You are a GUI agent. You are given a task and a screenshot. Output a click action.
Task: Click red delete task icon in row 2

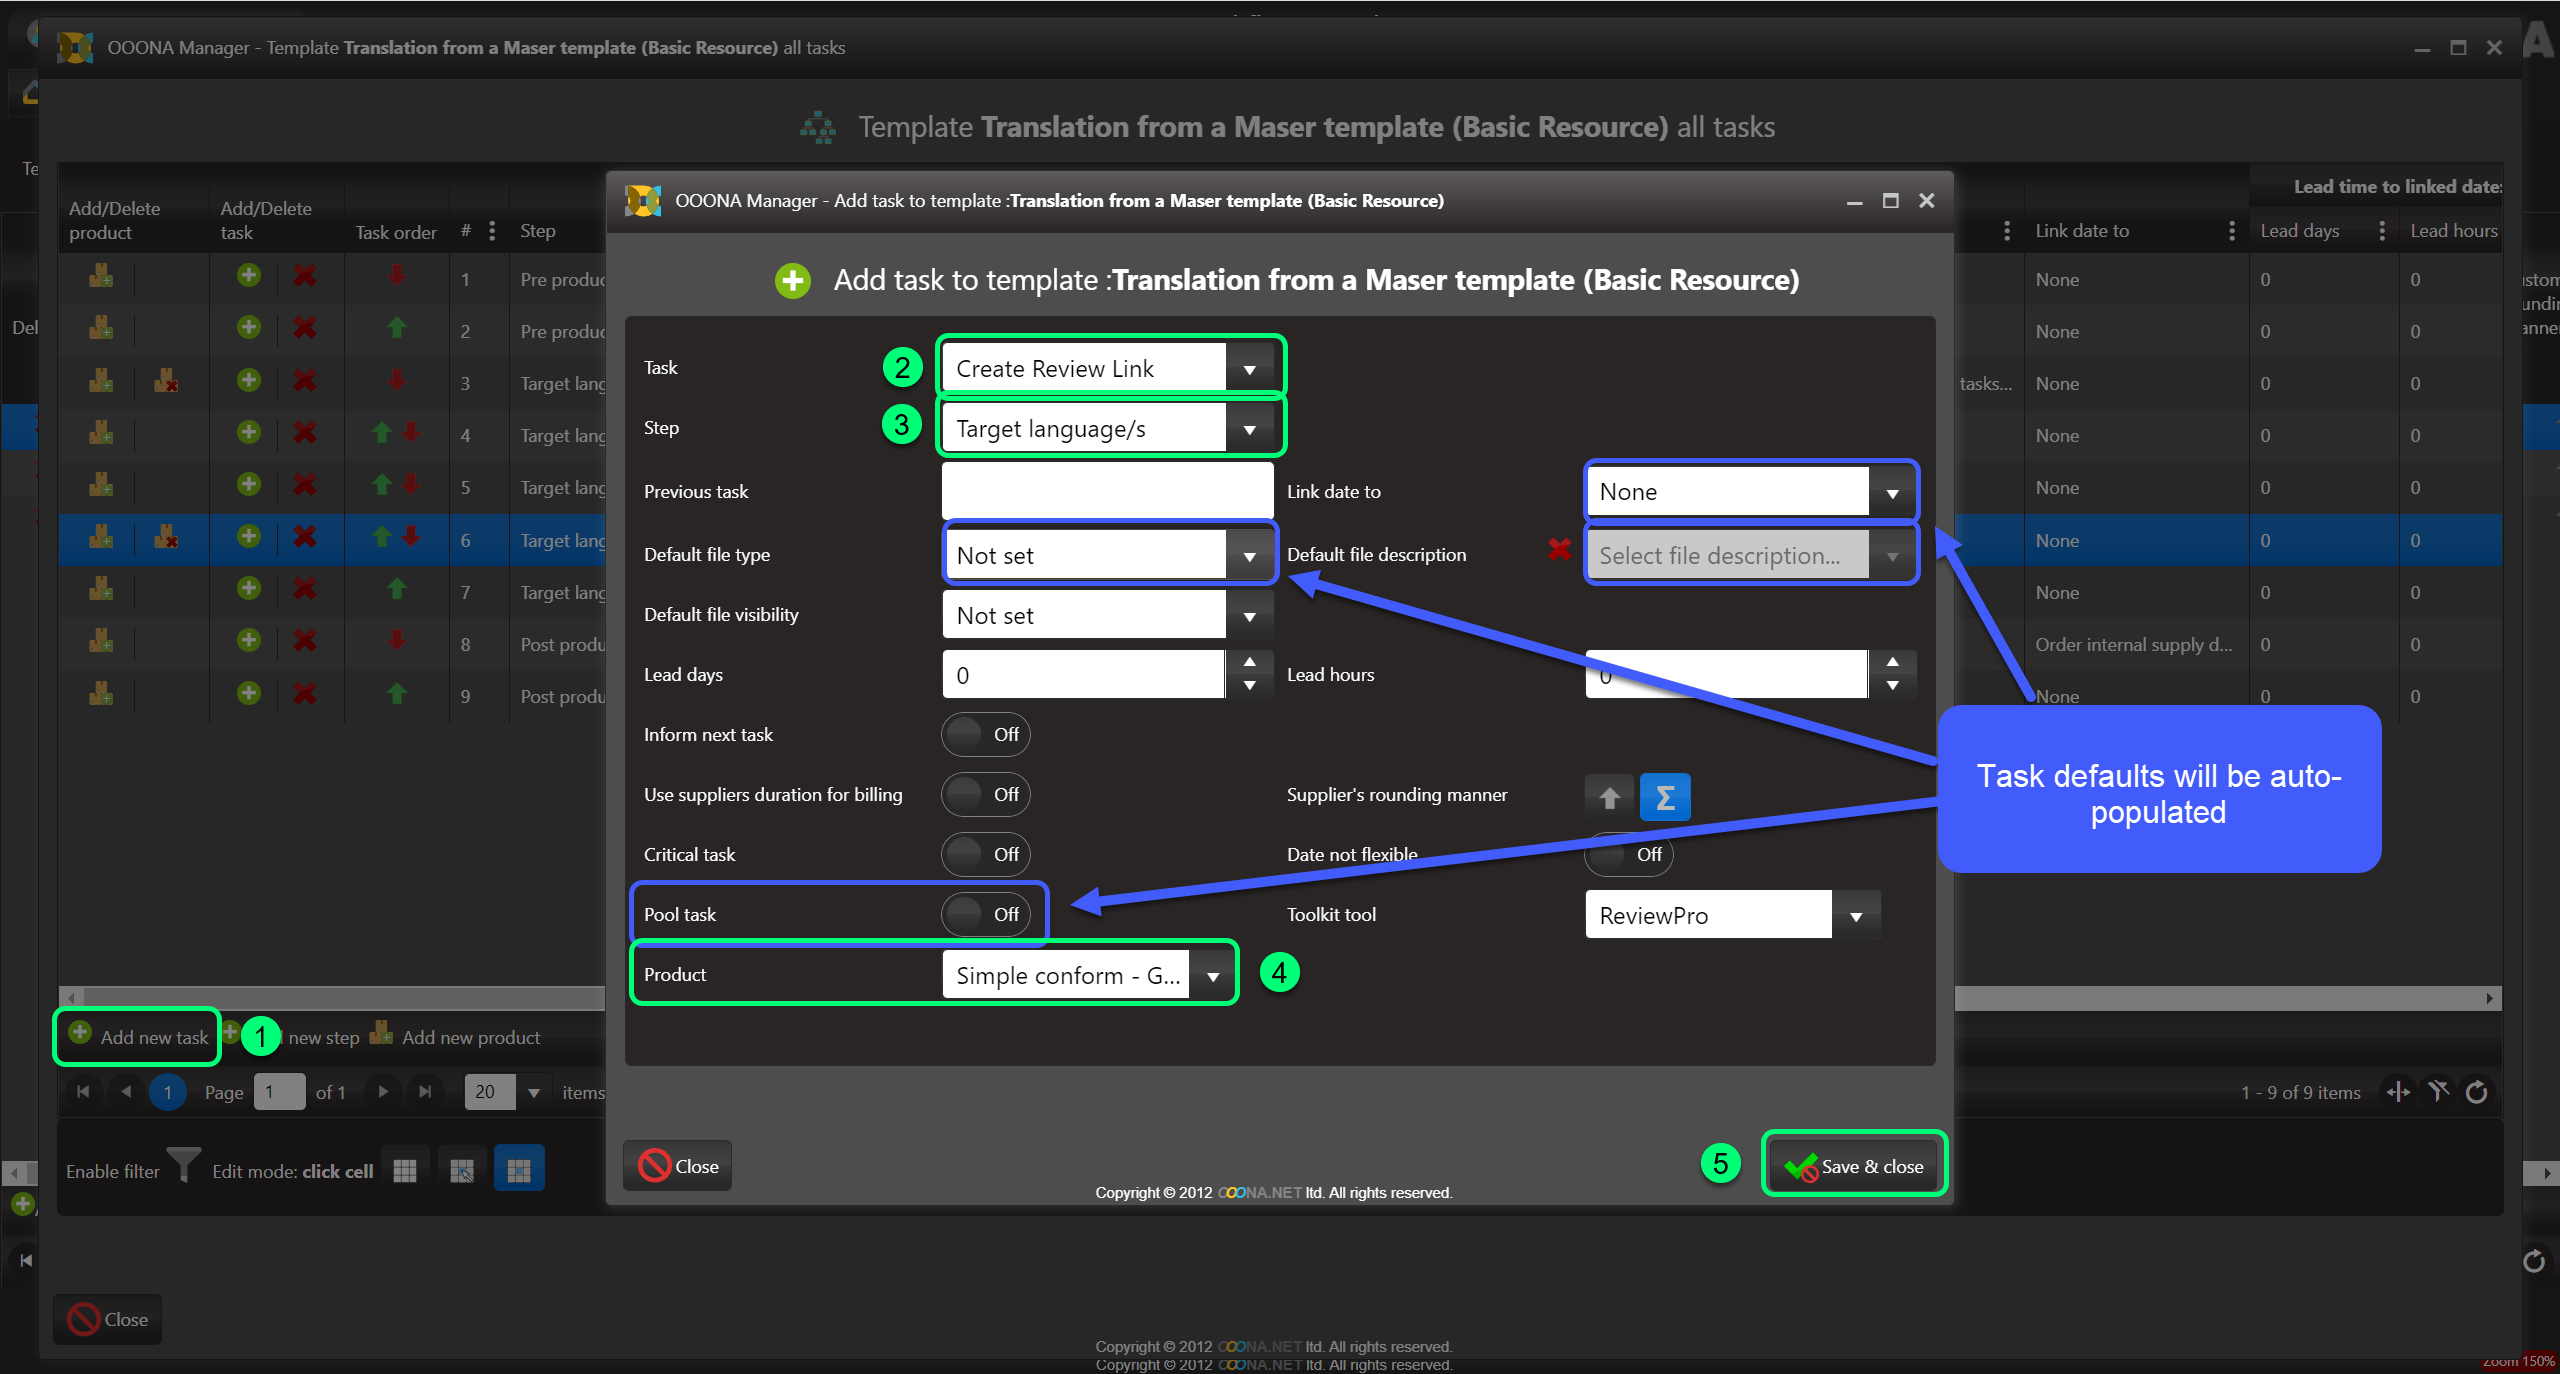point(304,328)
